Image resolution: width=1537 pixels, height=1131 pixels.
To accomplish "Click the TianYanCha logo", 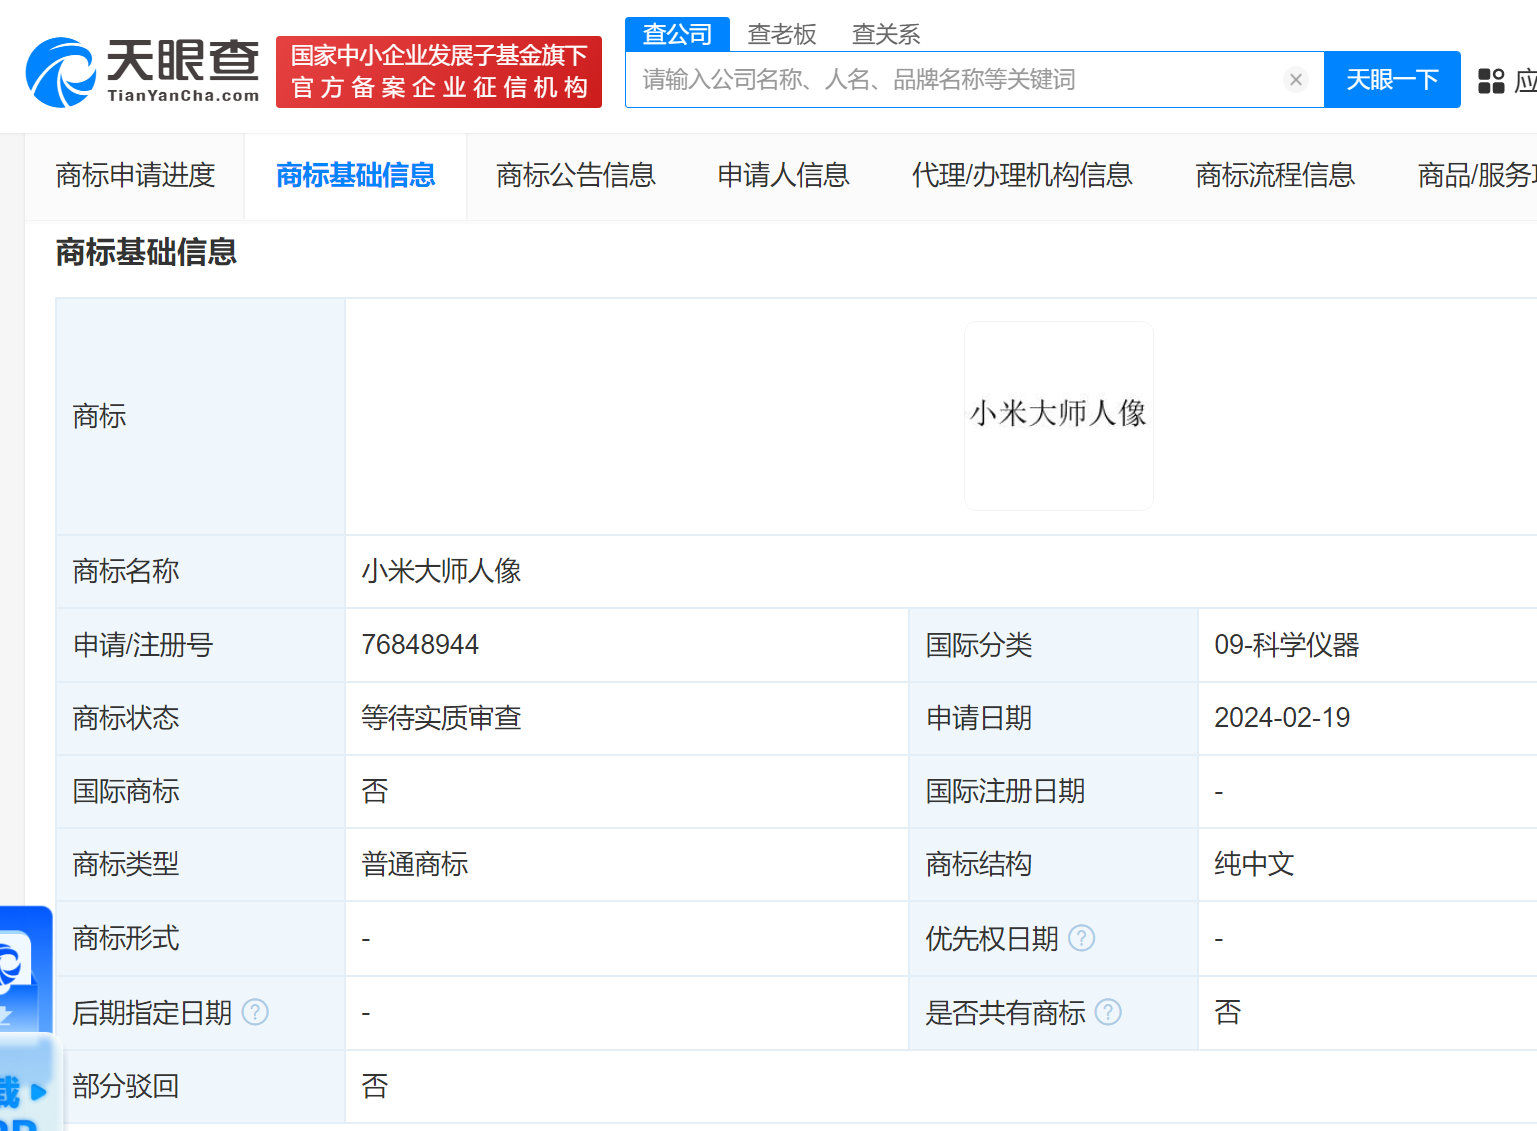I will tap(142, 71).
